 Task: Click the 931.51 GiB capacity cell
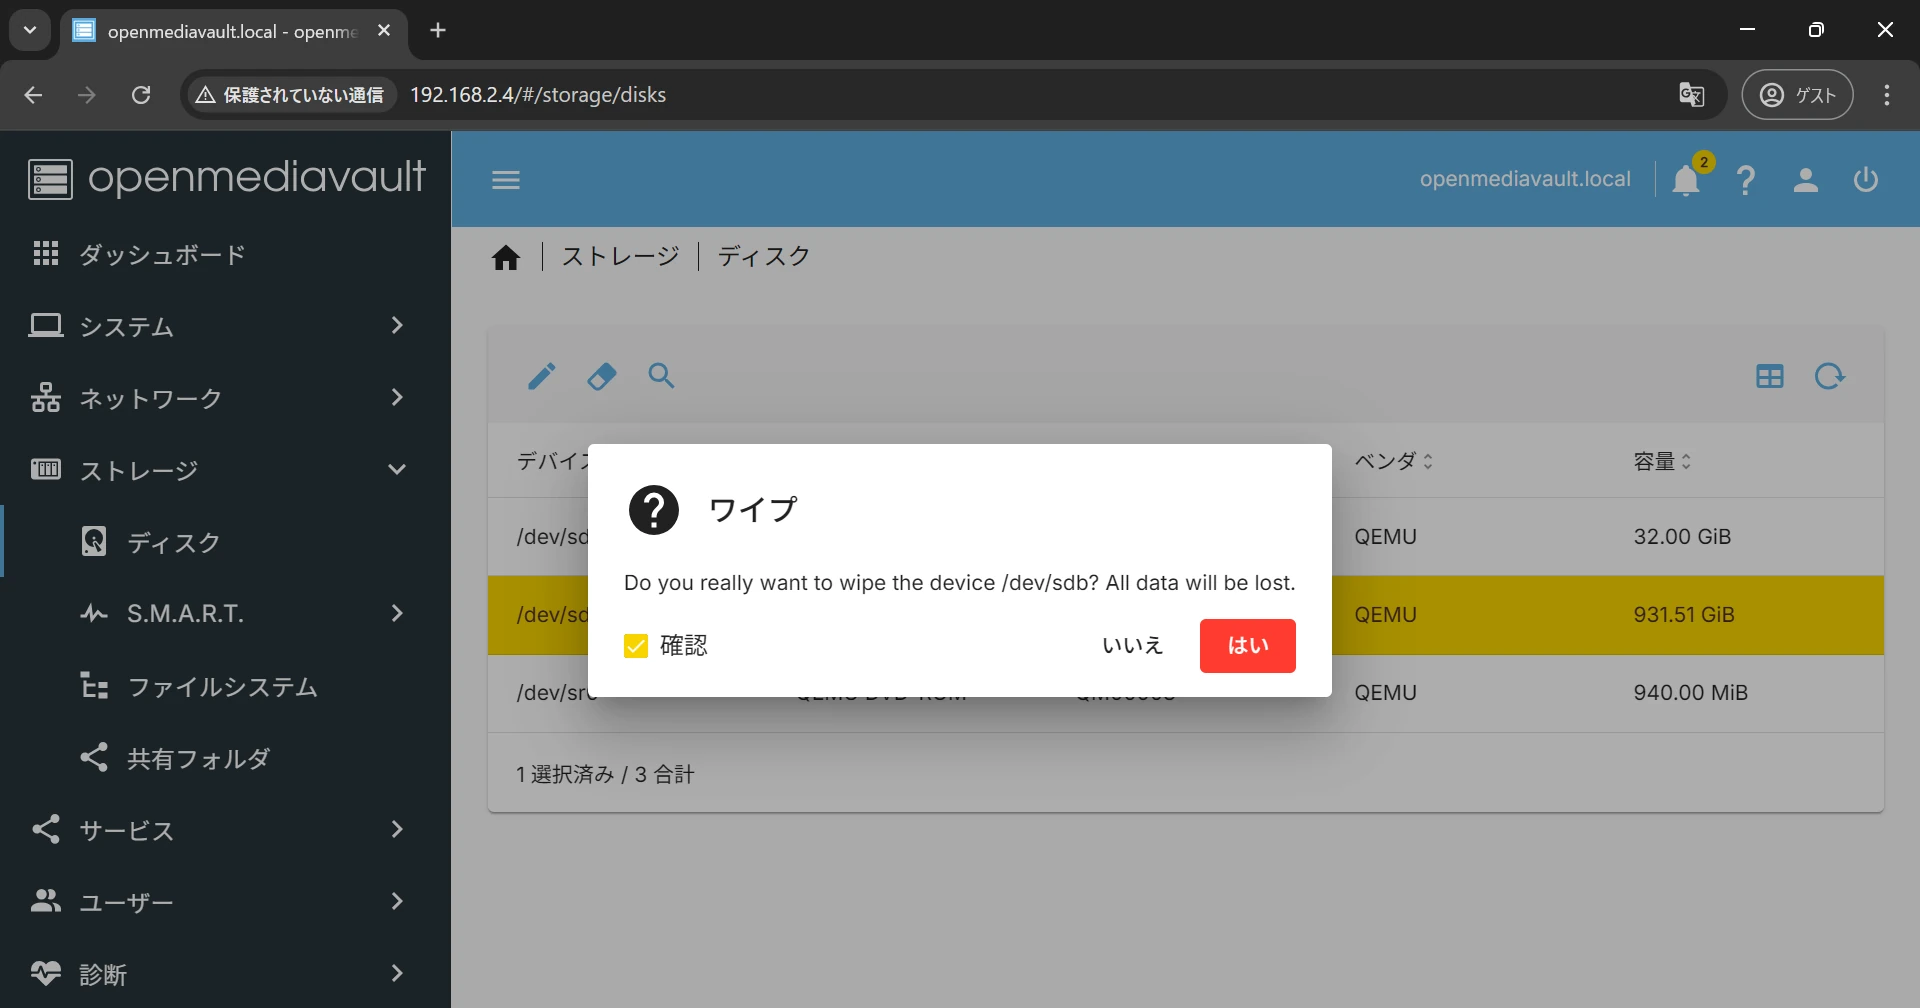coord(1684,615)
